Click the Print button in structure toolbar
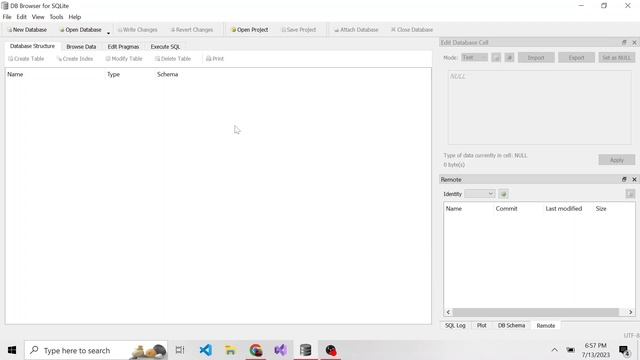Screen dimensions: 640x360 pyautogui.click(x=215, y=59)
